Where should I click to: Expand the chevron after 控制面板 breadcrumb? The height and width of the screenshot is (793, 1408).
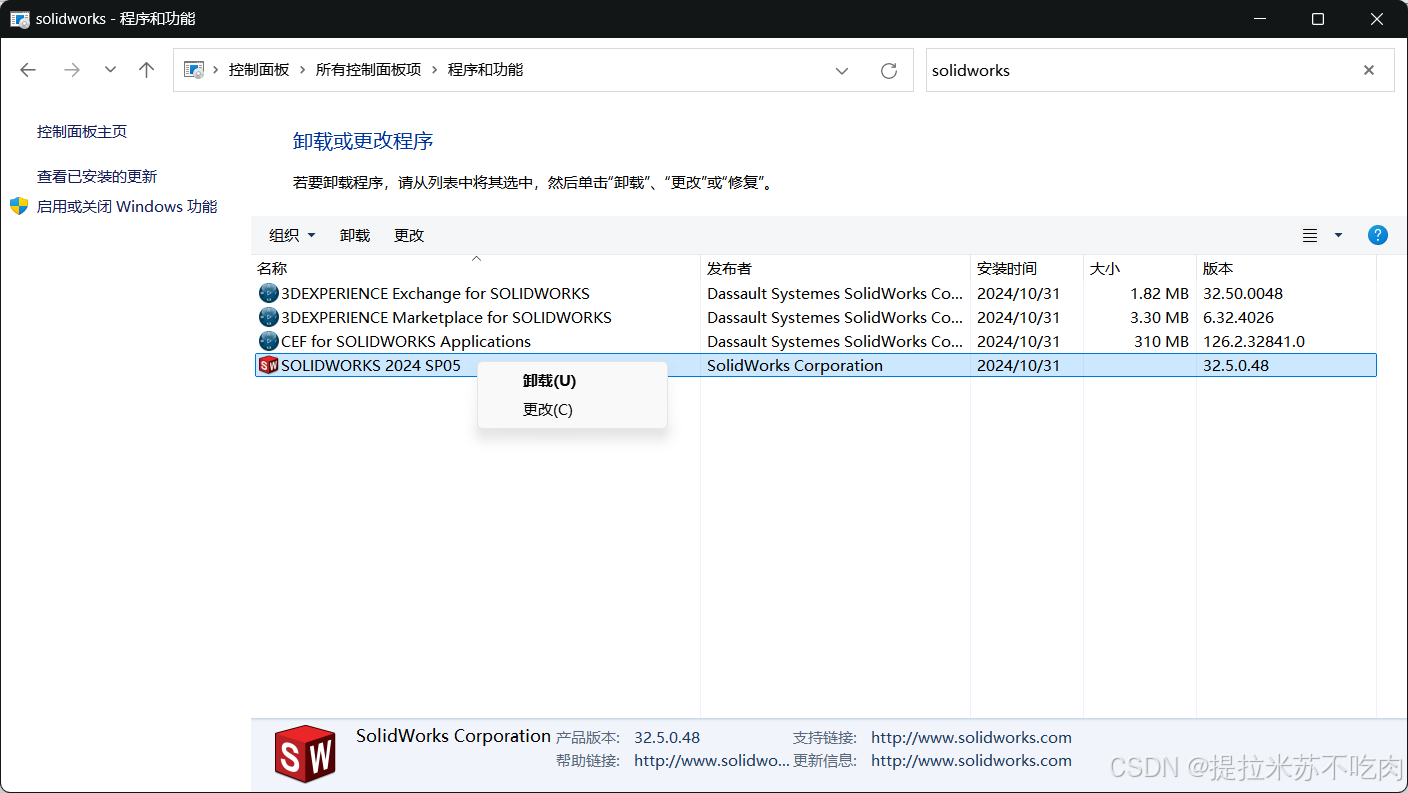click(303, 70)
